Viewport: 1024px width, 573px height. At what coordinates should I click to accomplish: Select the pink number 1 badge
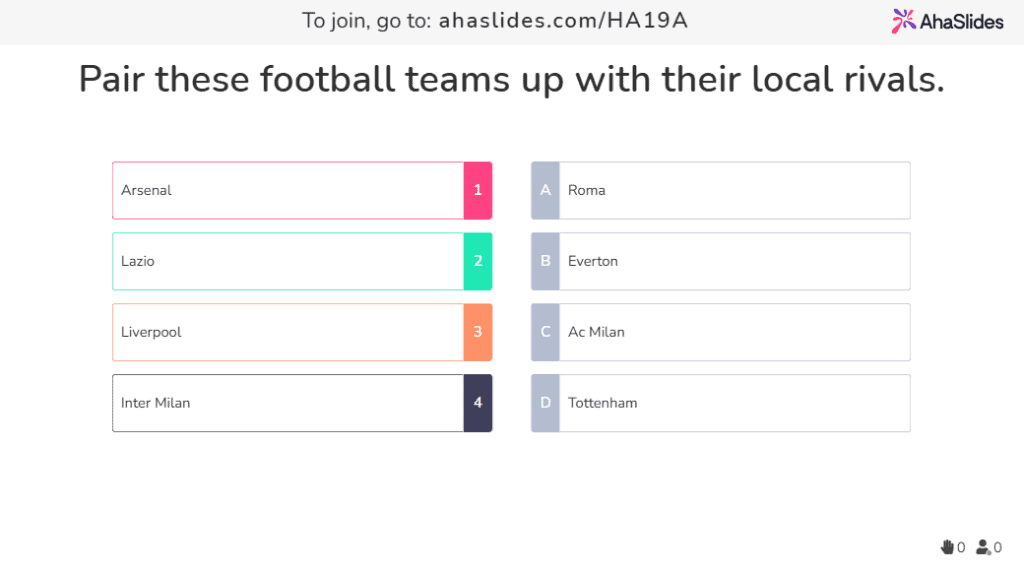[x=478, y=190]
